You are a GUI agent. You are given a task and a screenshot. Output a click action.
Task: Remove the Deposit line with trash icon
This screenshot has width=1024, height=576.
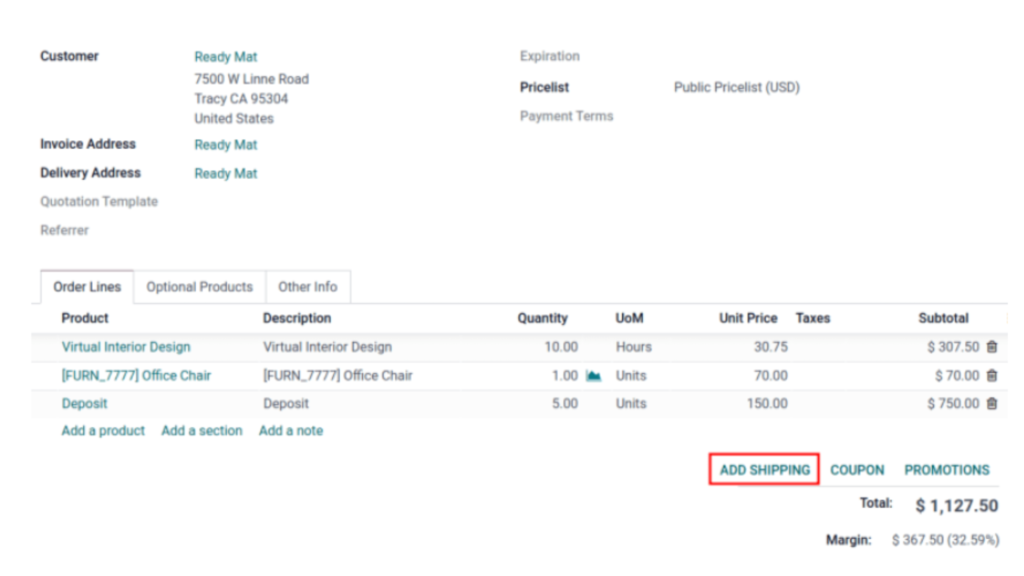click(x=991, y=404)
